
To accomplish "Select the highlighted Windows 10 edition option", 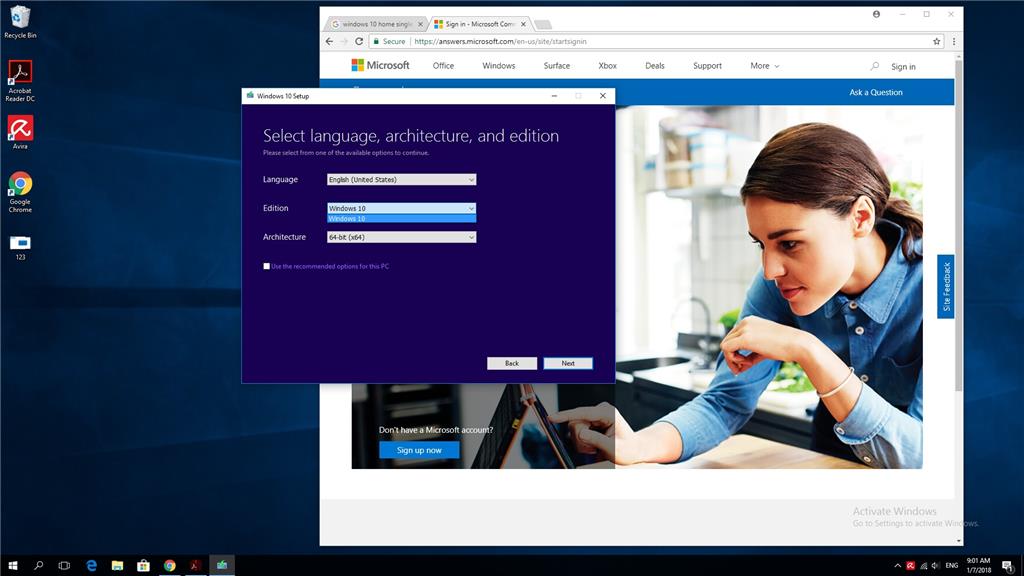I will click(x=401, y=219).
